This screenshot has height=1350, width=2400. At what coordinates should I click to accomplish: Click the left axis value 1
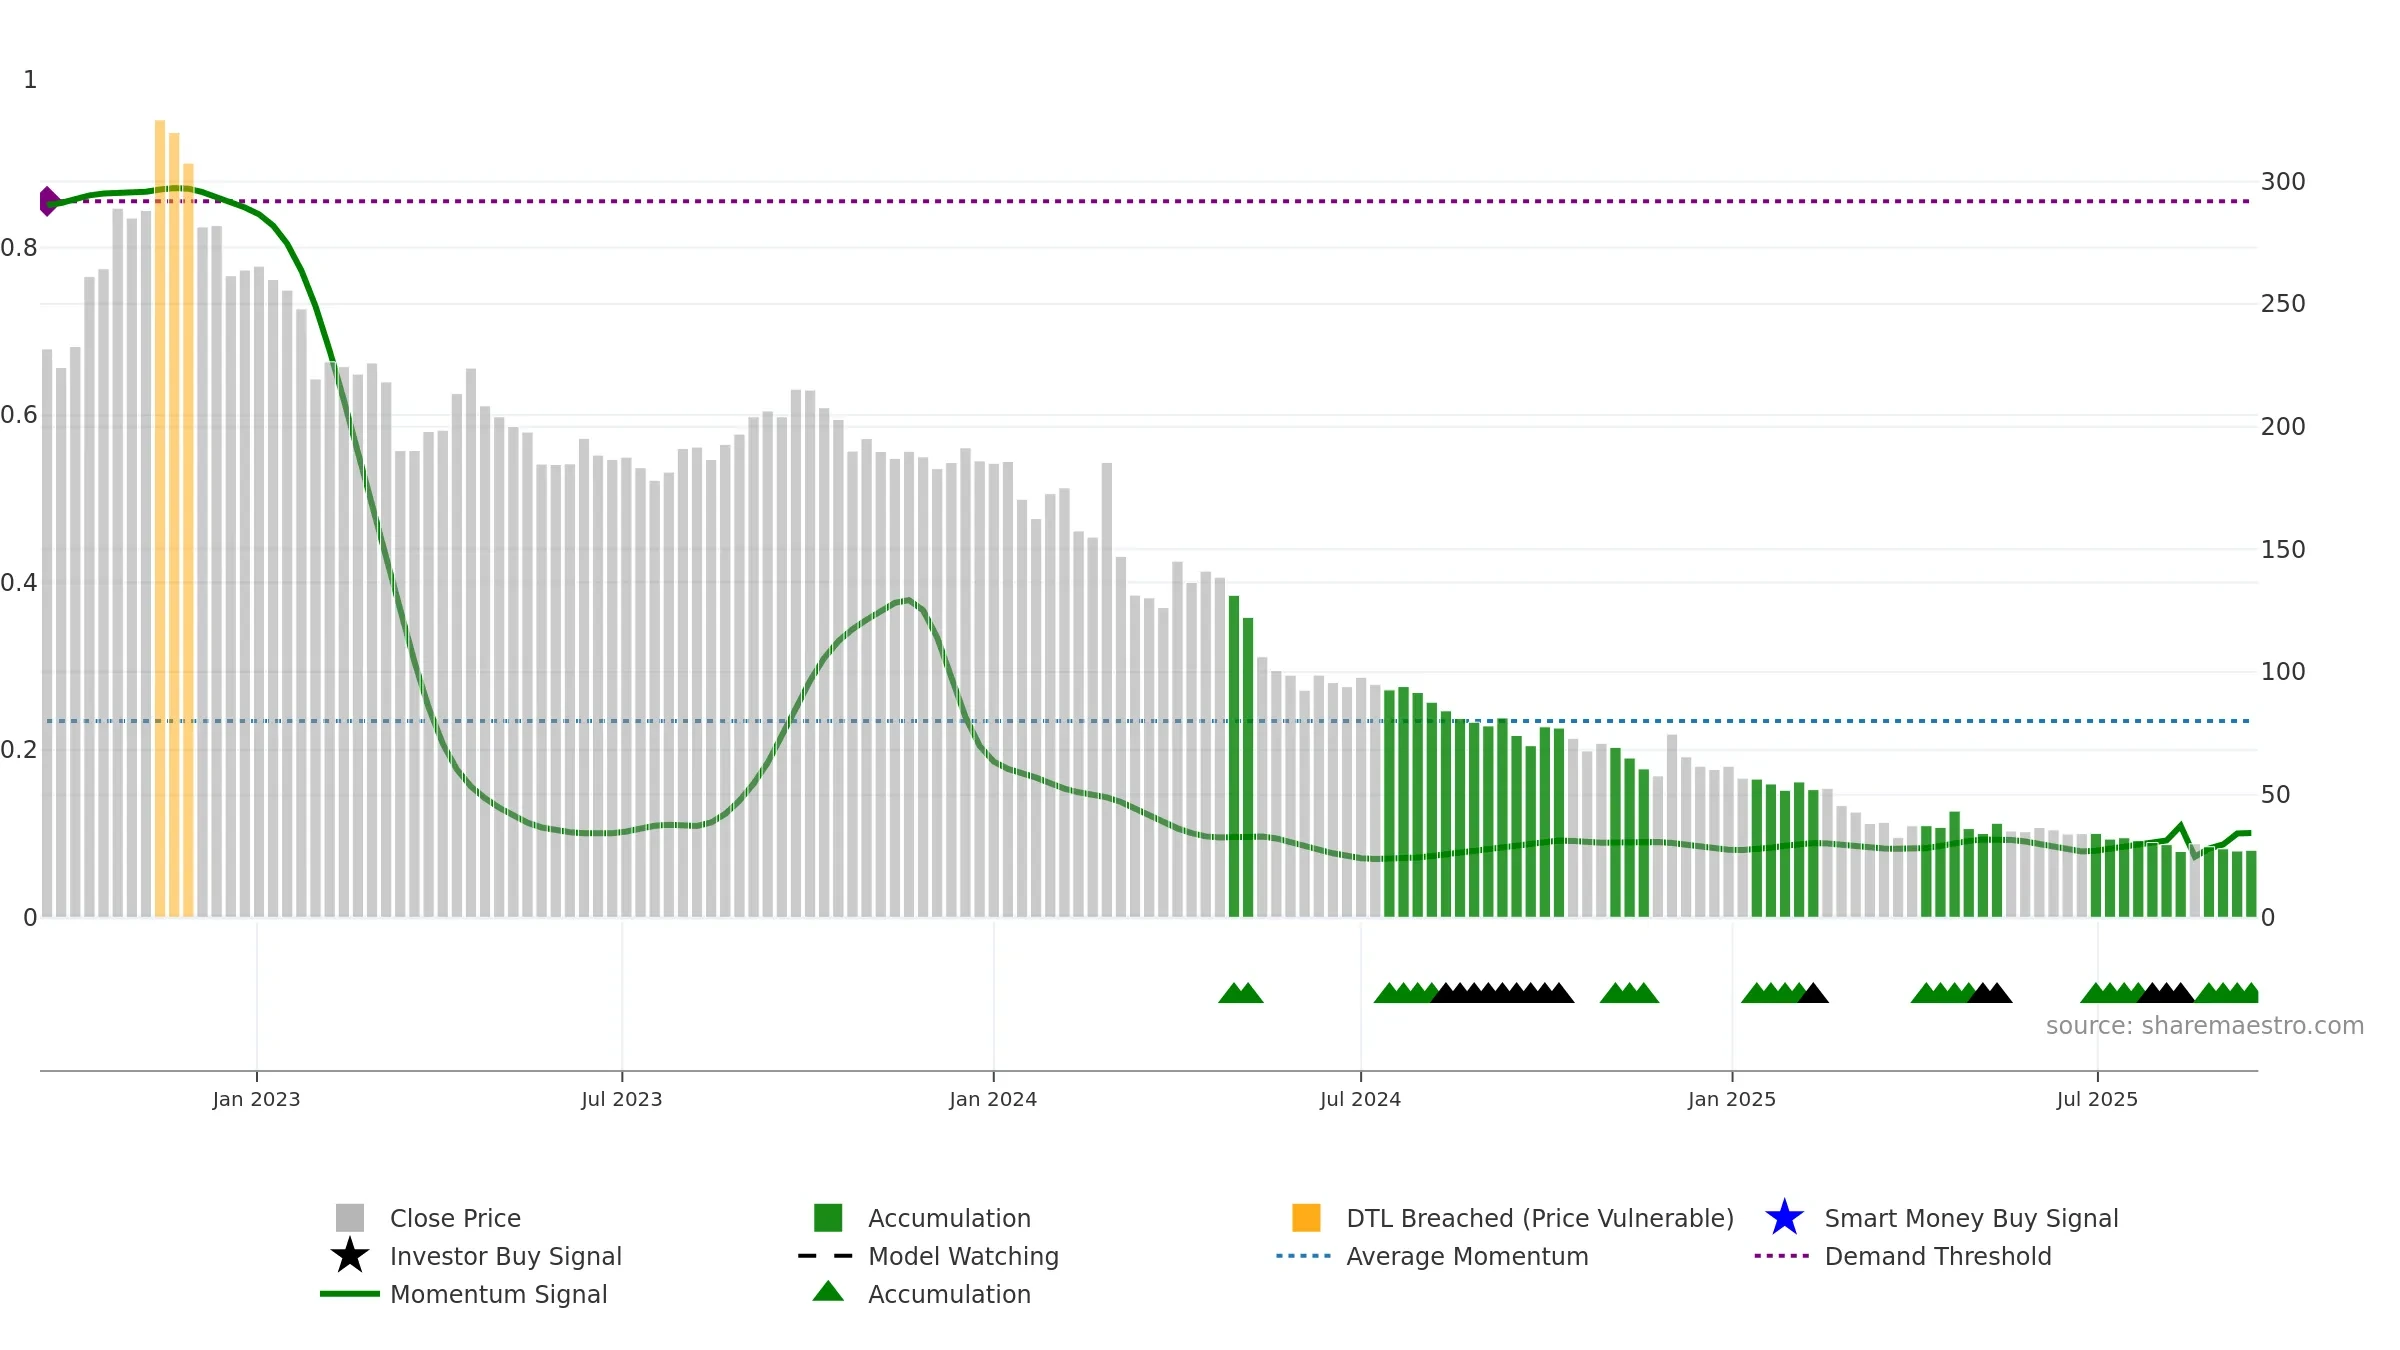tap(30, 80)
